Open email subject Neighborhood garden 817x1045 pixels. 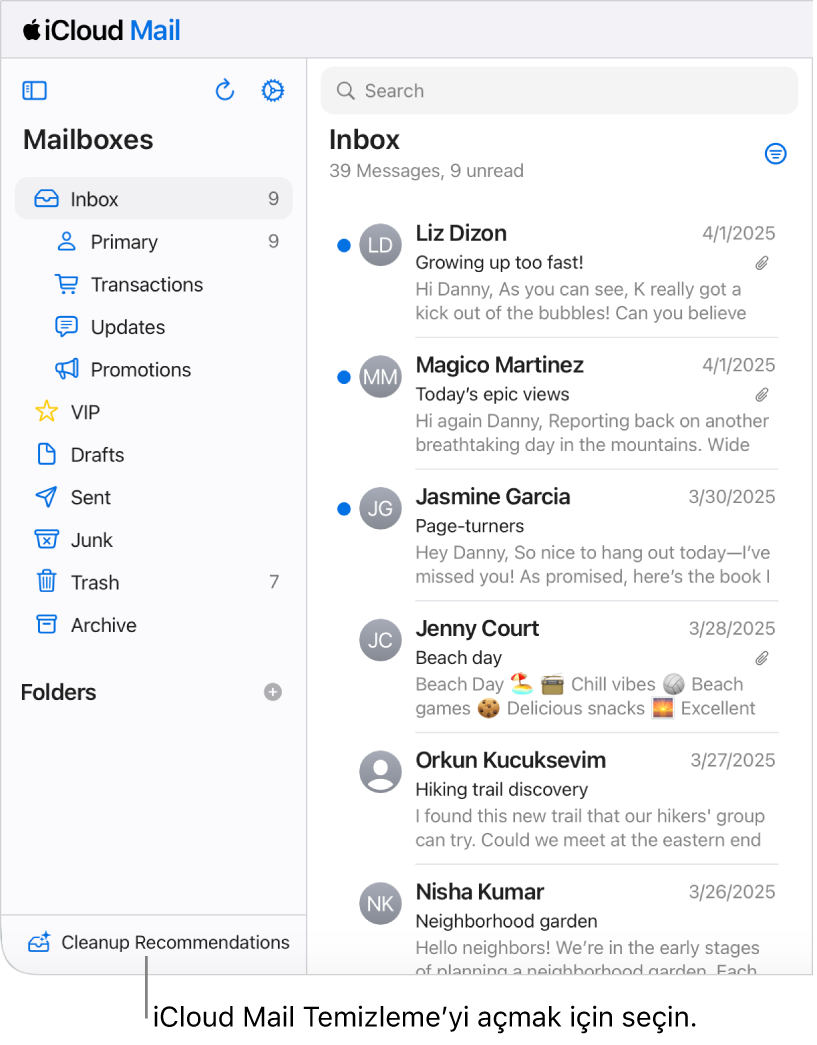click(506, 921)
